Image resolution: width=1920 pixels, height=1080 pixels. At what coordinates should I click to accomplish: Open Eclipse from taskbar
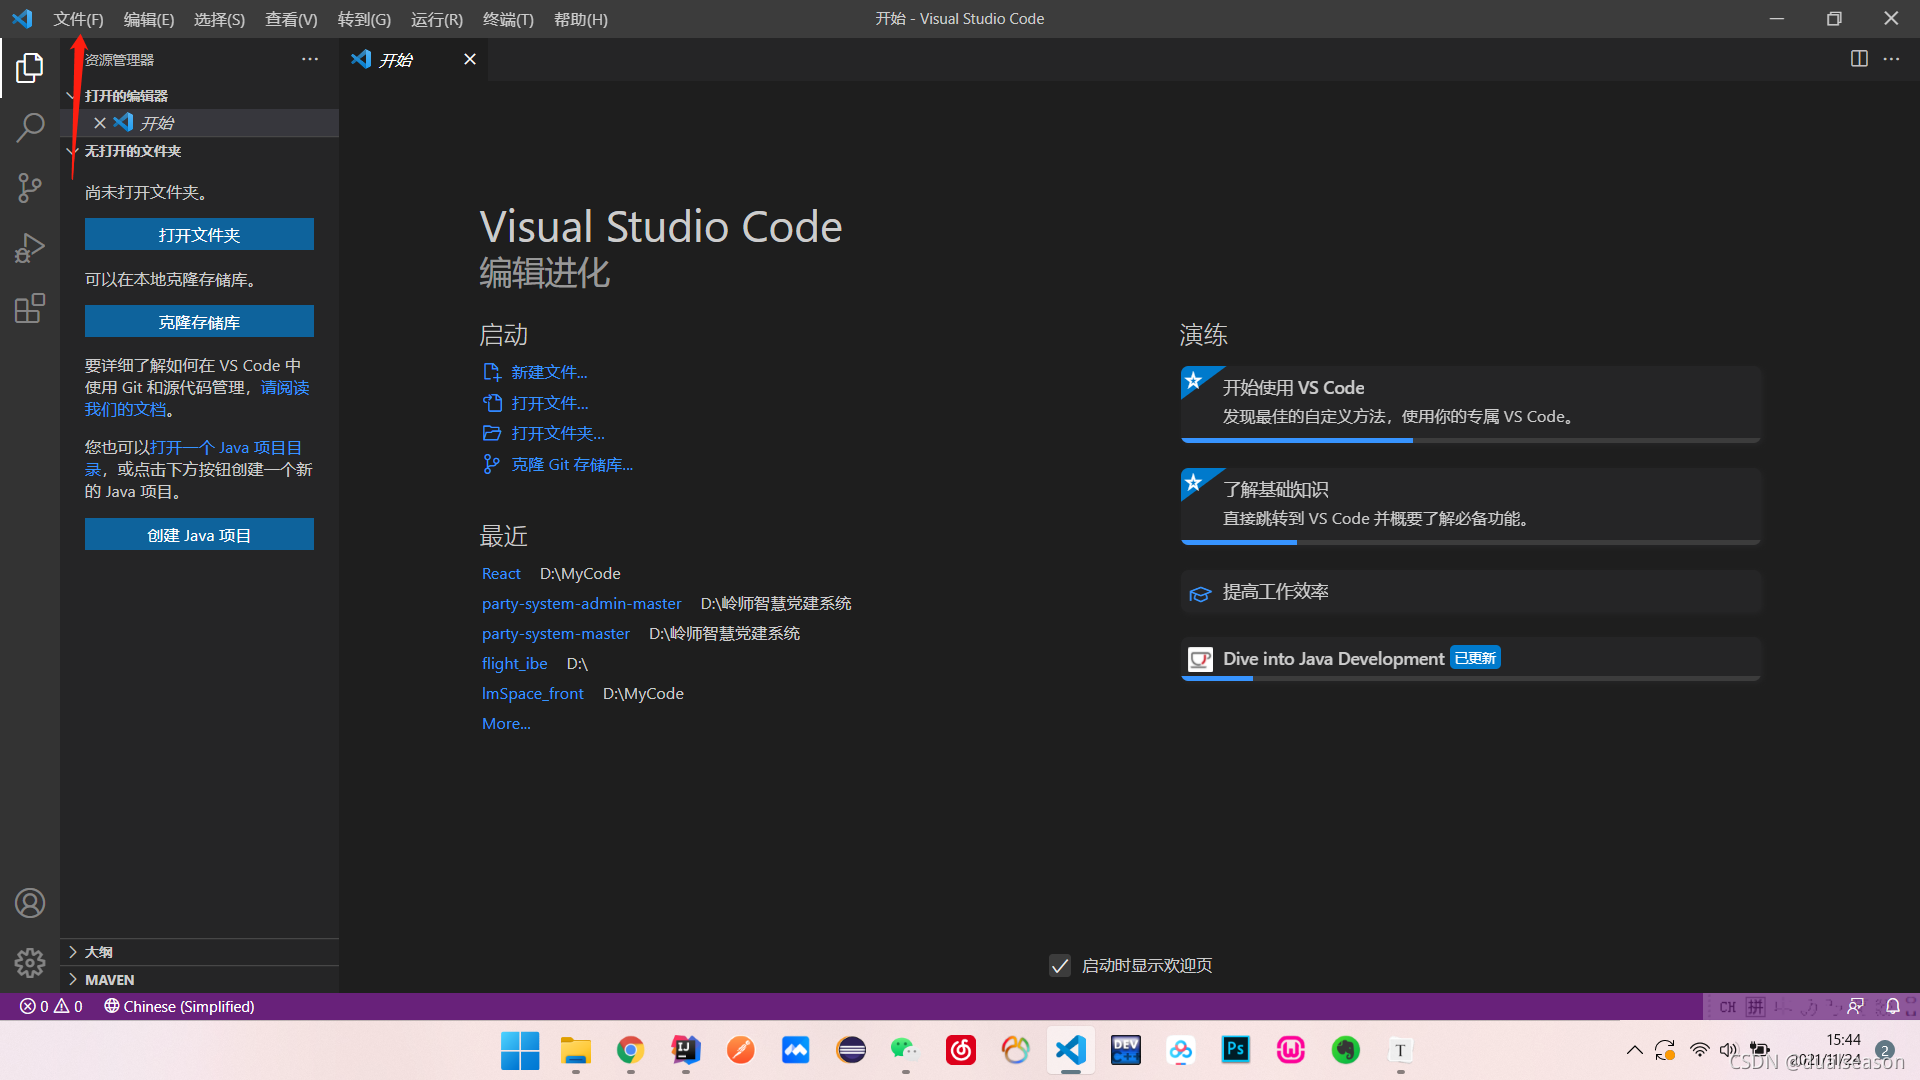point(851,1050)
